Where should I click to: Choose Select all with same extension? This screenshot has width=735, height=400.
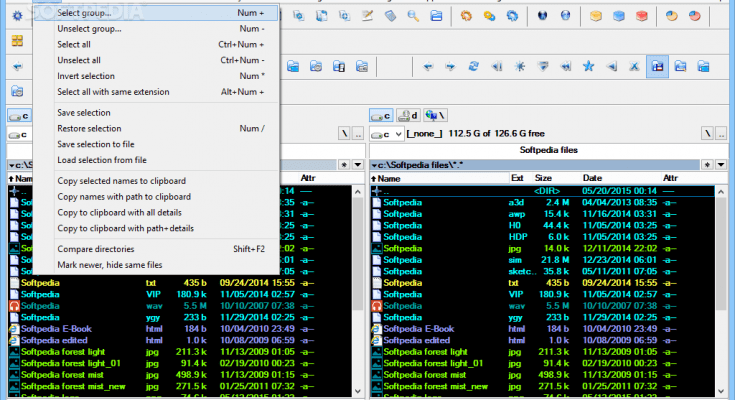pos(157,92)
